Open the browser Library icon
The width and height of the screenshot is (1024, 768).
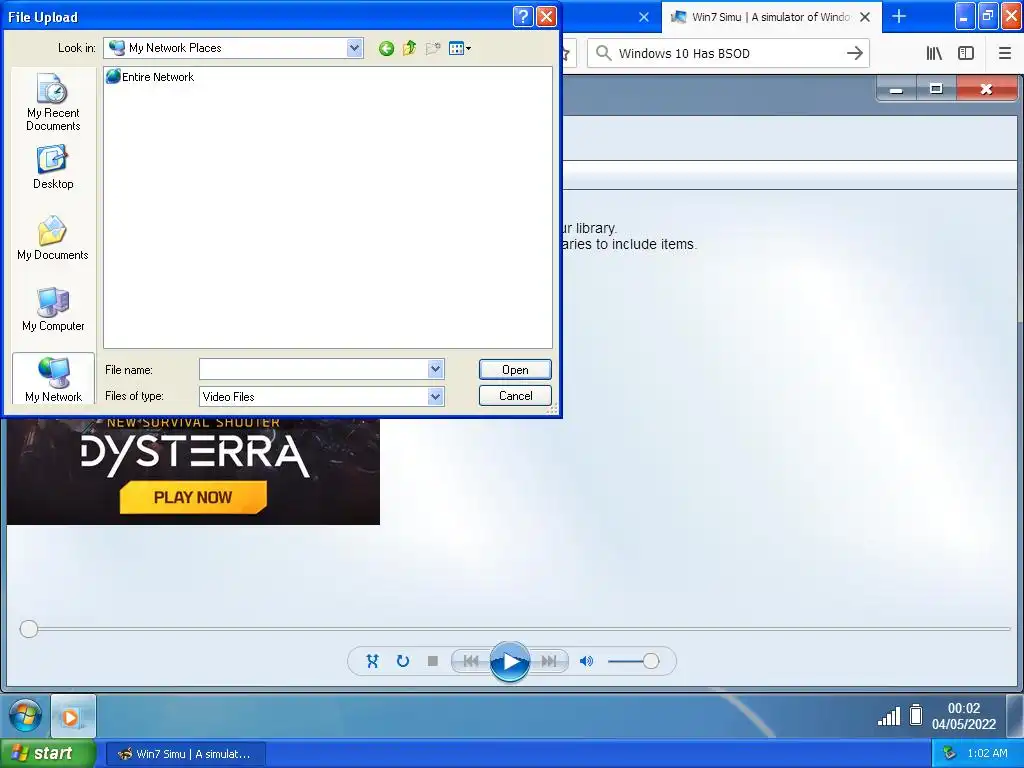pyautogui.click(x=934, y=54)
